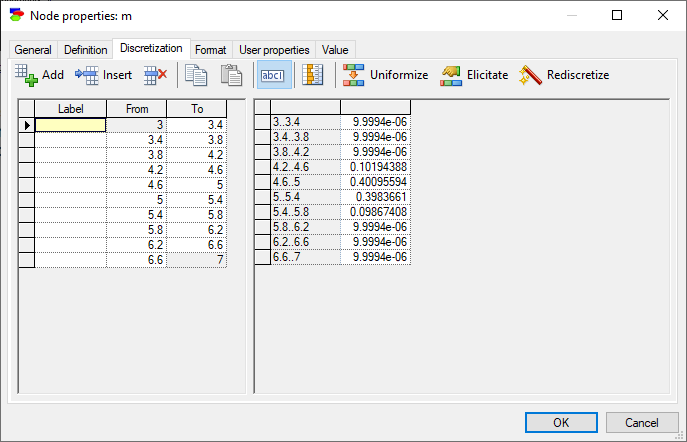Image resolution: width=687 pixels, height=442 pixels.
Task: Click the From cell showing 4.6
Action: coord(137,185)
